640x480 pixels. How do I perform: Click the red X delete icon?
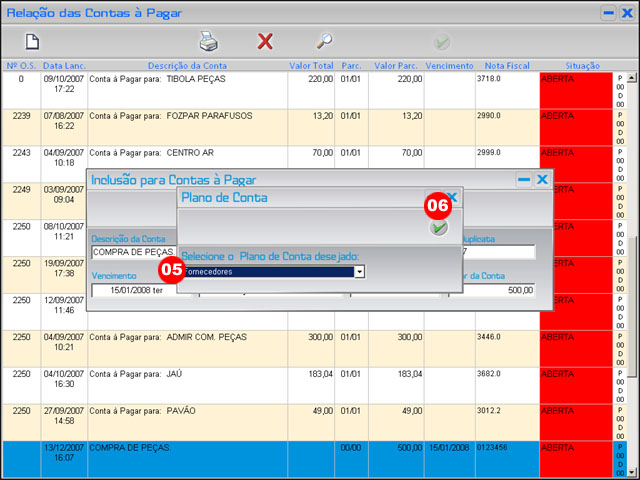(265, 41)
